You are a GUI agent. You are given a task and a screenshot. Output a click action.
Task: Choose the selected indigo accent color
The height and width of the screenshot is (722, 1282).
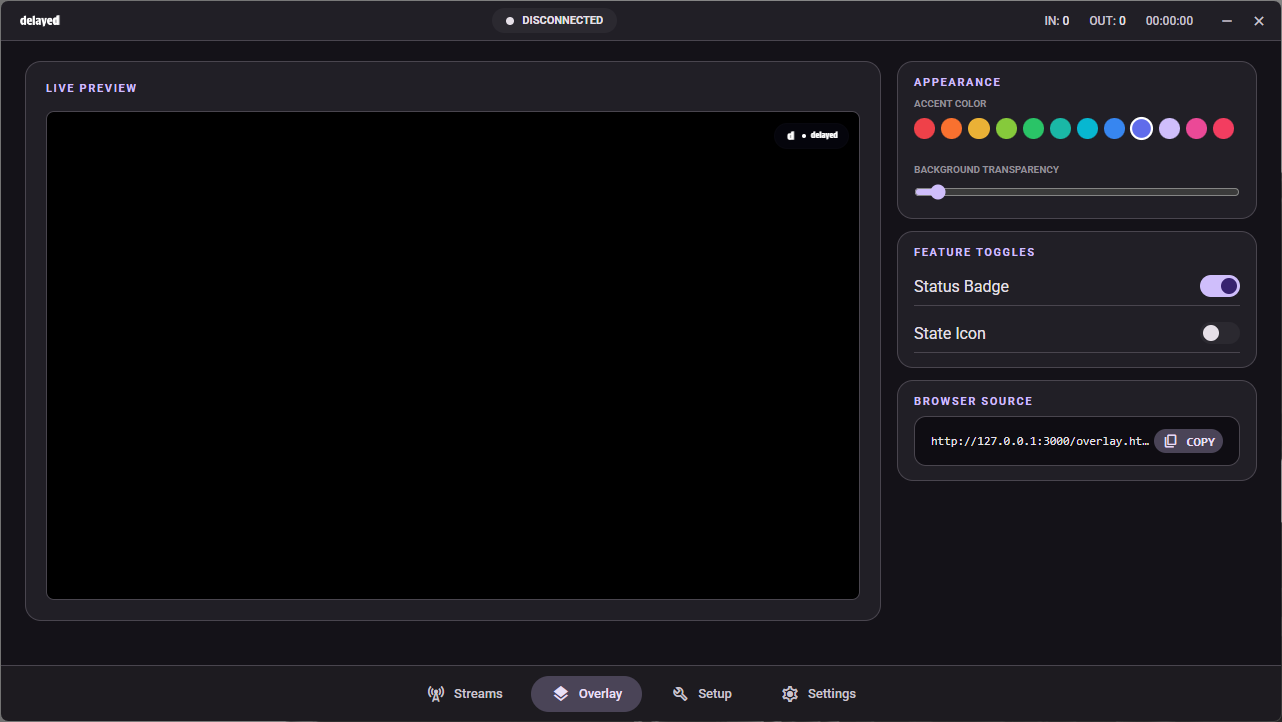pyautogui.click(x=1142, y=128)
